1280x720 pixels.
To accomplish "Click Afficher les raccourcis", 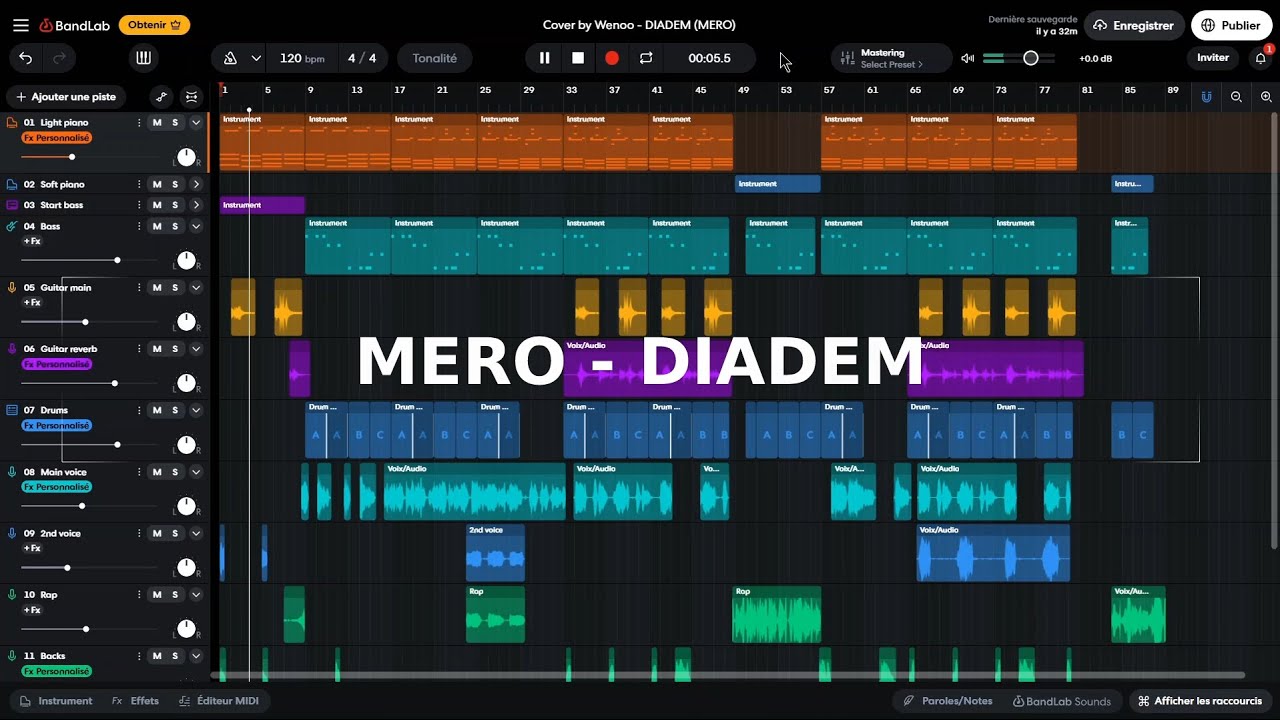I will (x=1200, y=701).
